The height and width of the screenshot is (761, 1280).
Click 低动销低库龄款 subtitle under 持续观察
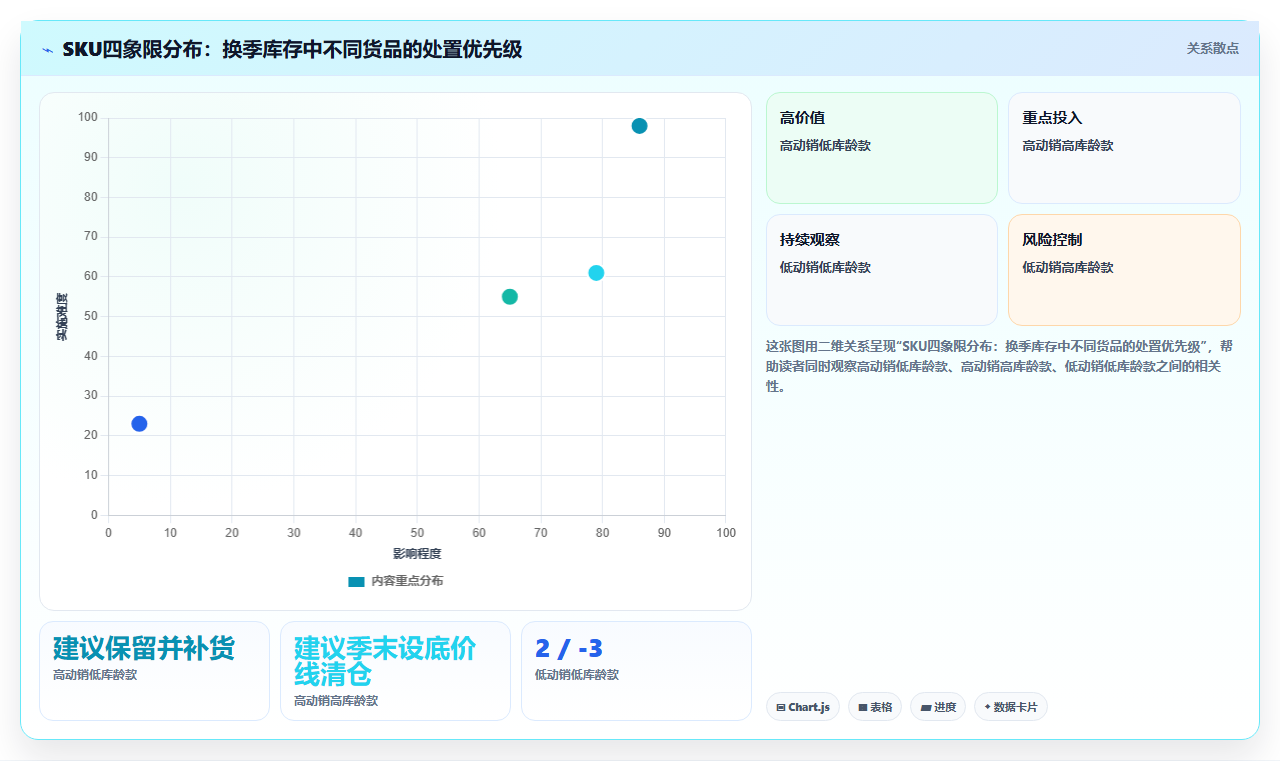pyautogui.click(x=825, y=268)
